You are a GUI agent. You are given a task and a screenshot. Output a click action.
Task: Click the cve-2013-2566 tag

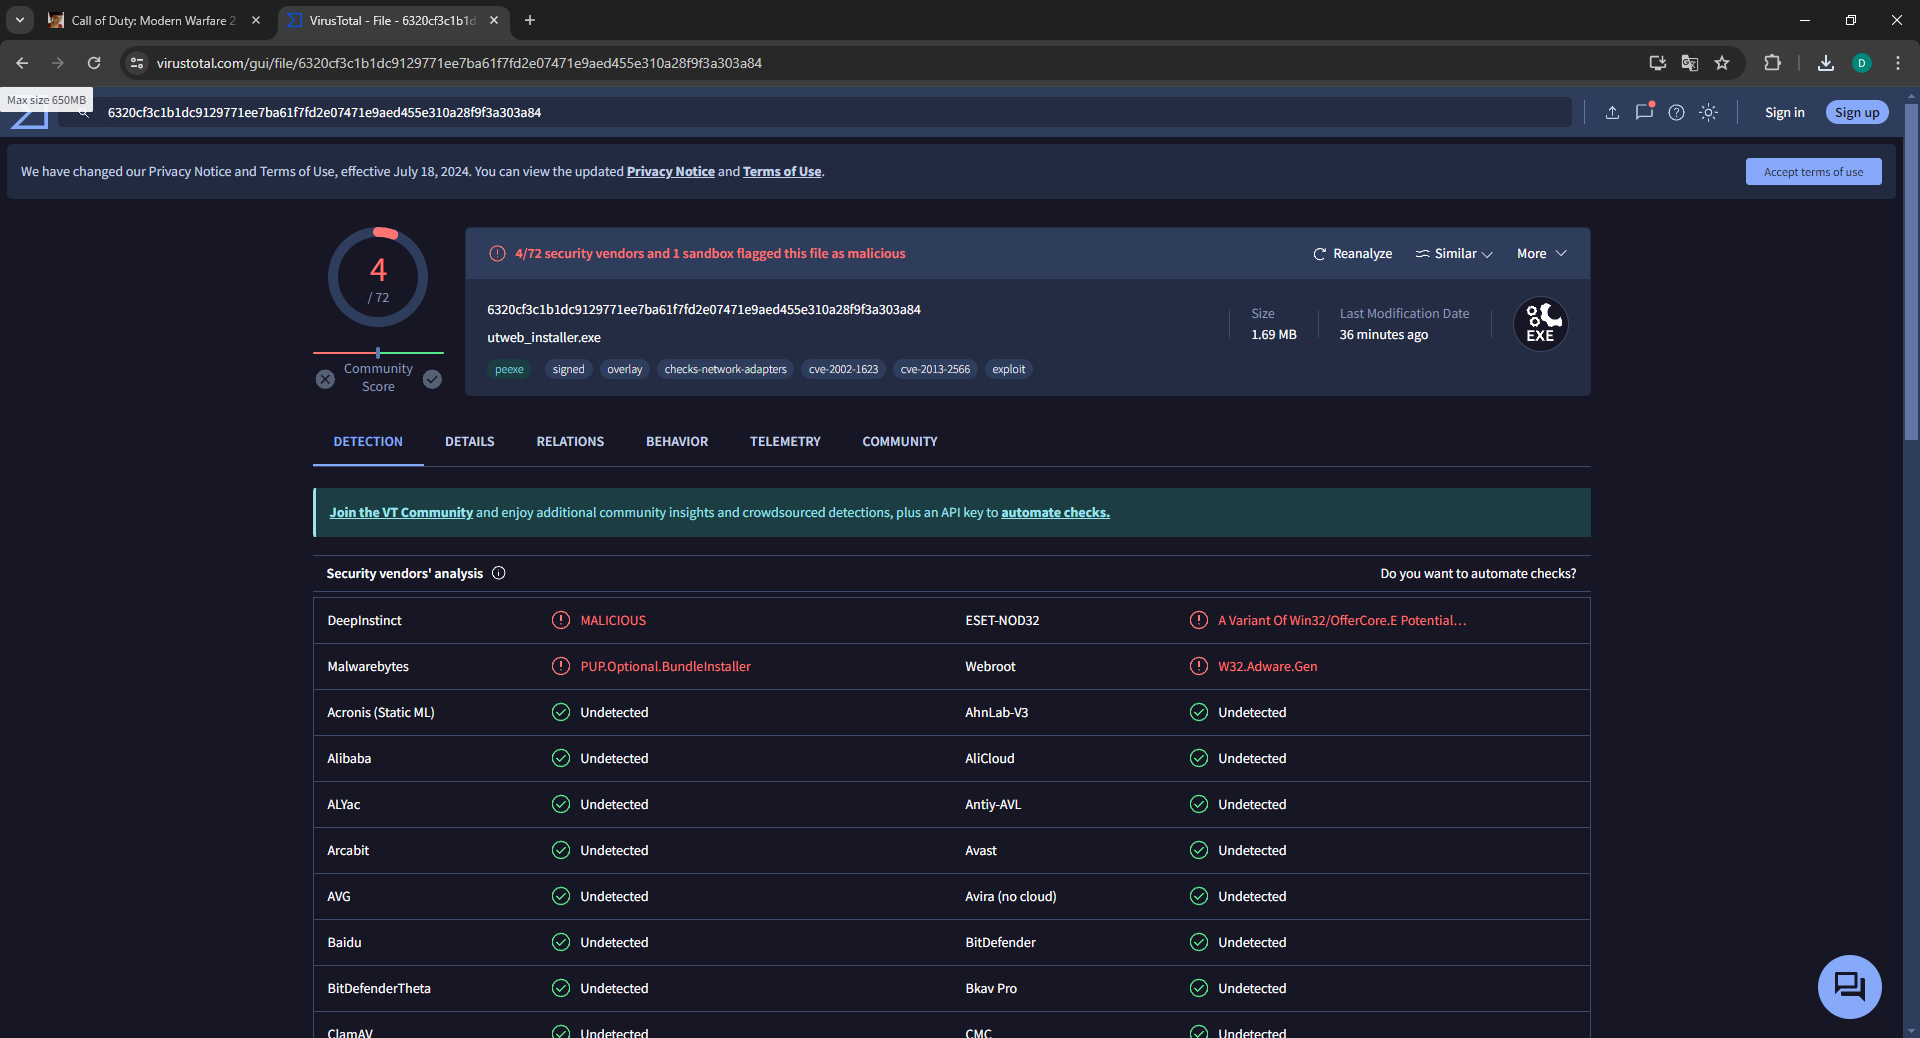click(936, 370)
